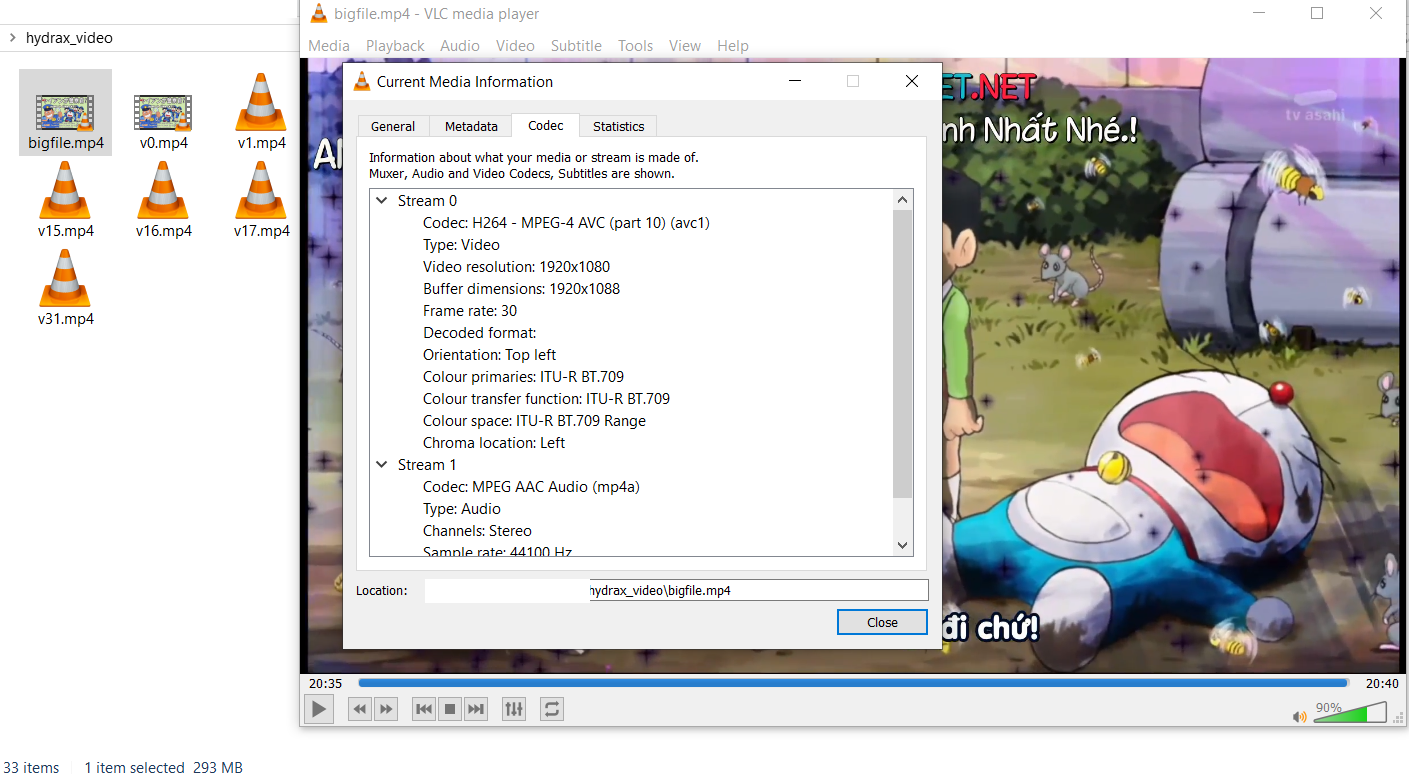Image resolution: width=1409 pixels, height=780 pixels.
Task: Stop playback with the stop button
Action: [x=450, y=709]
